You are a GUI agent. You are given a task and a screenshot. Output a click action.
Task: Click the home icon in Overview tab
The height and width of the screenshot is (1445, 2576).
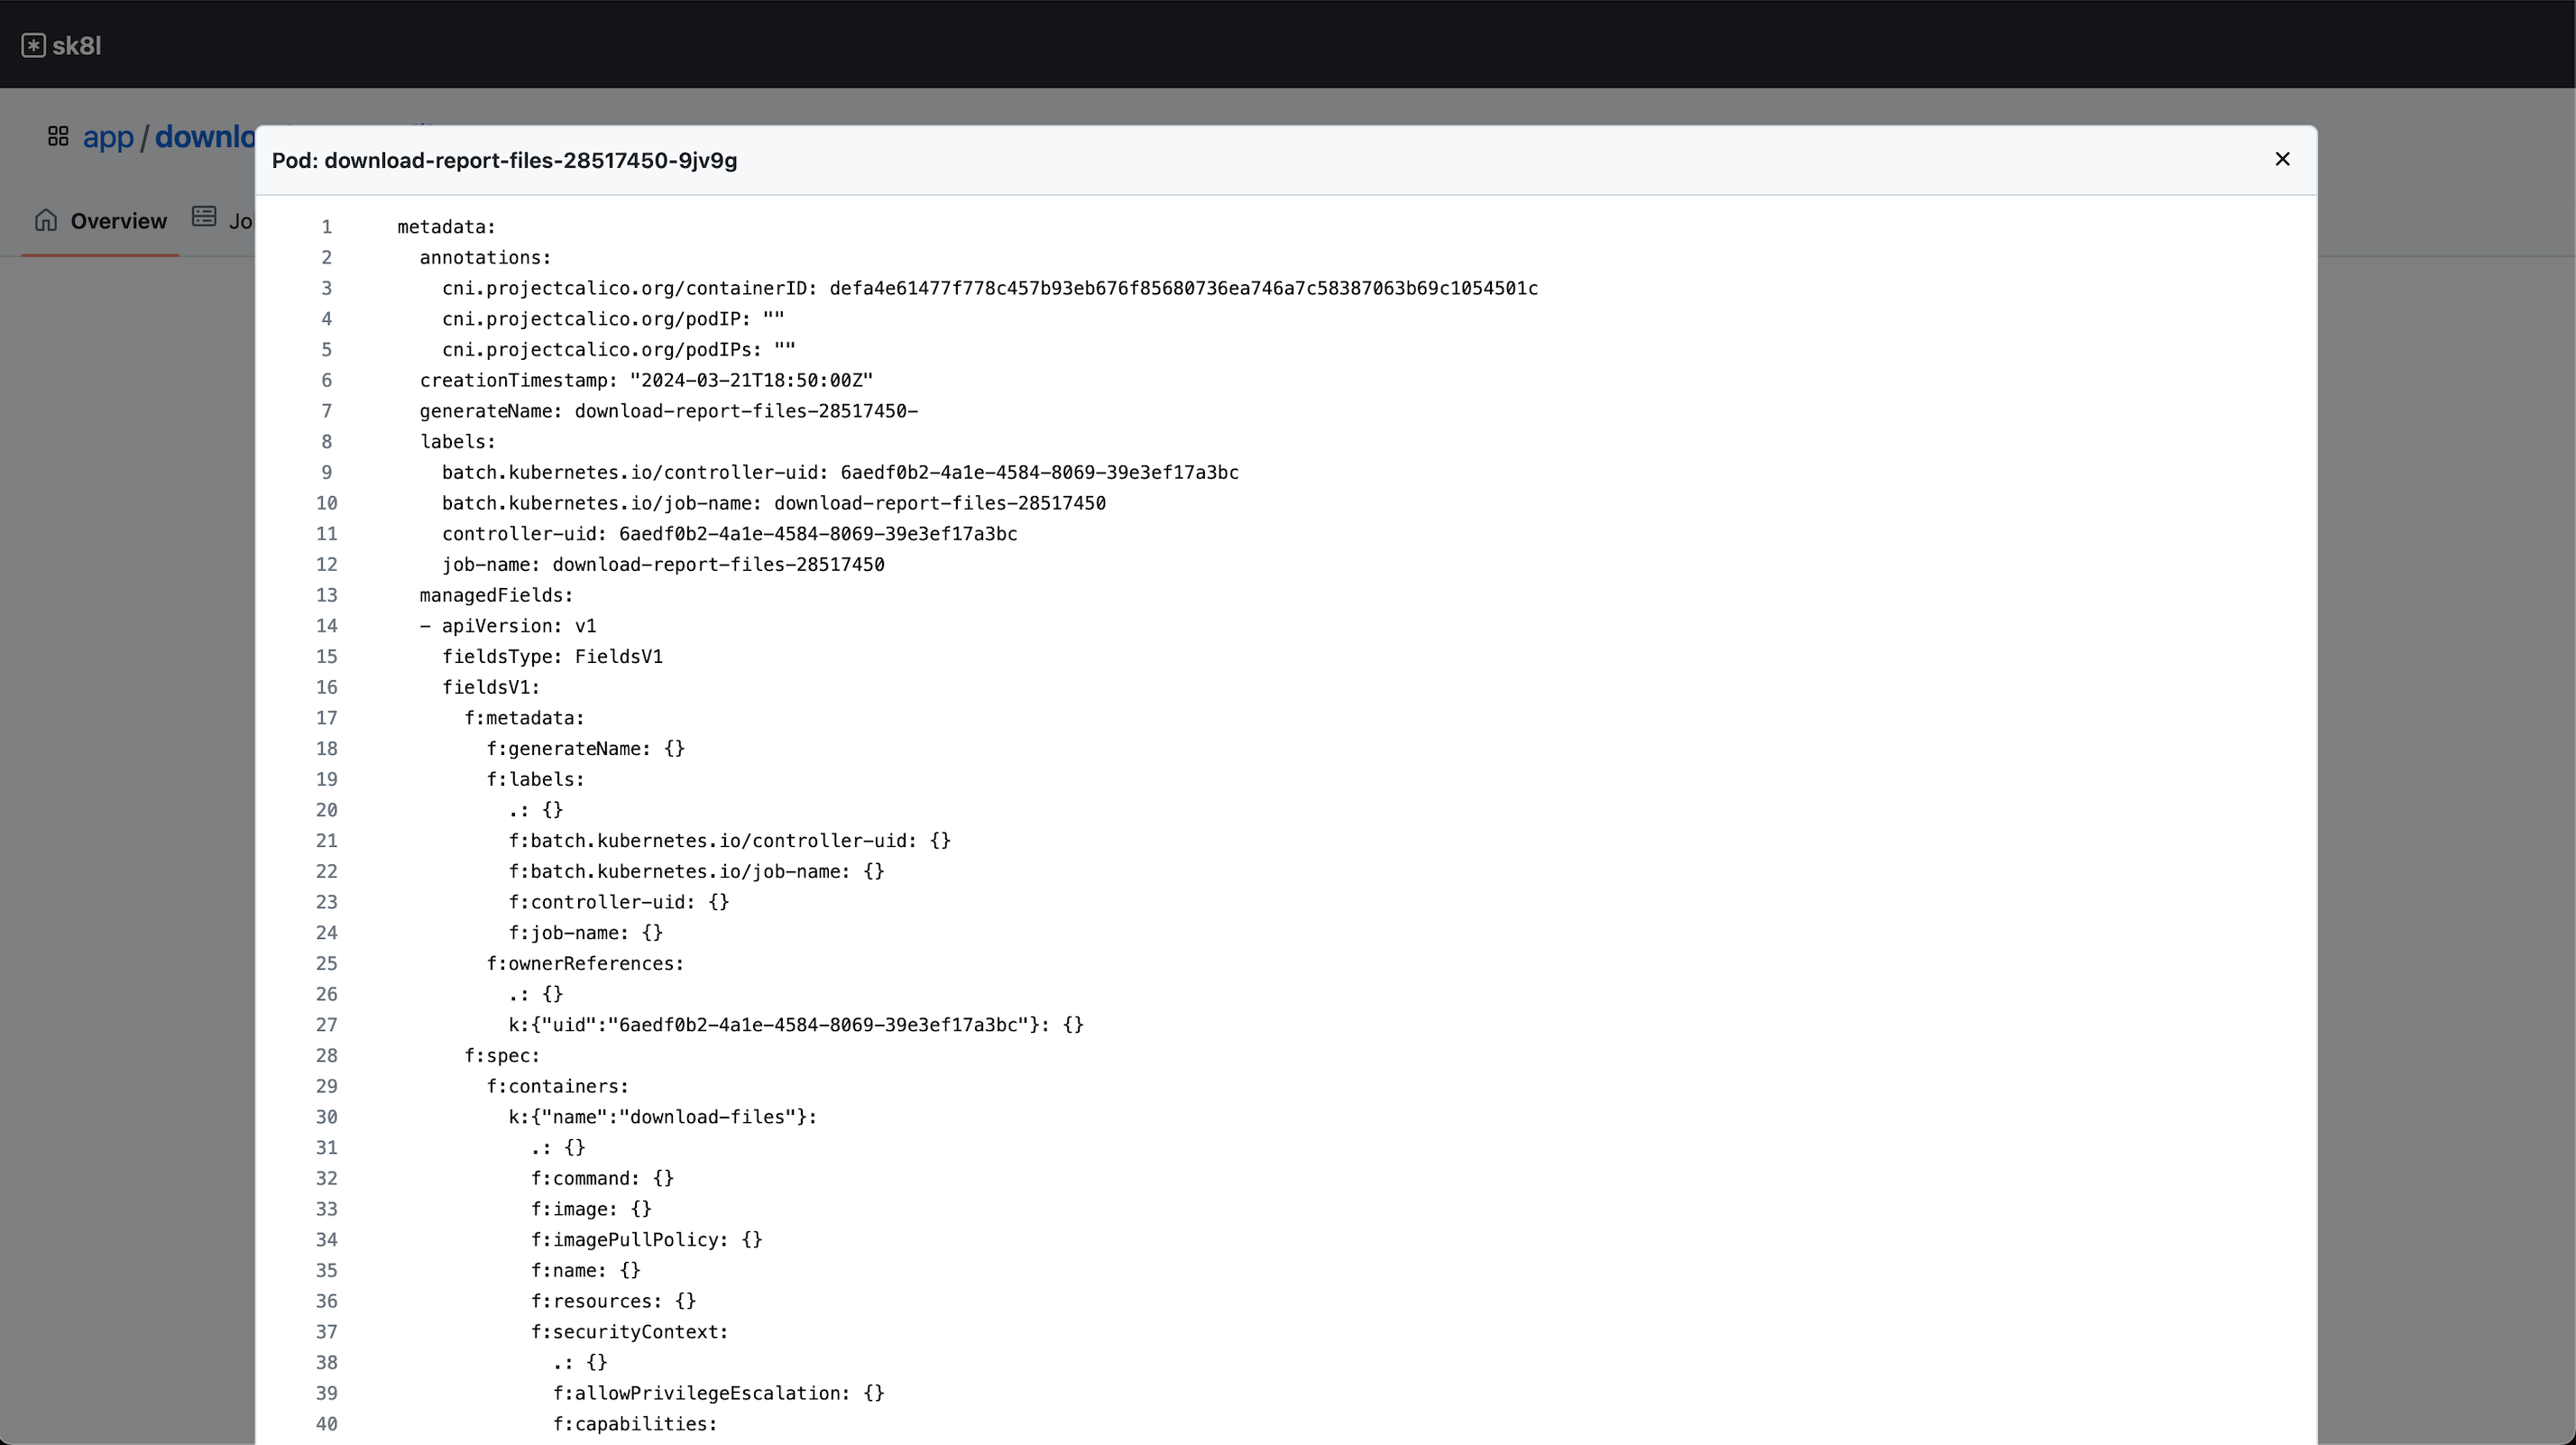46,220
